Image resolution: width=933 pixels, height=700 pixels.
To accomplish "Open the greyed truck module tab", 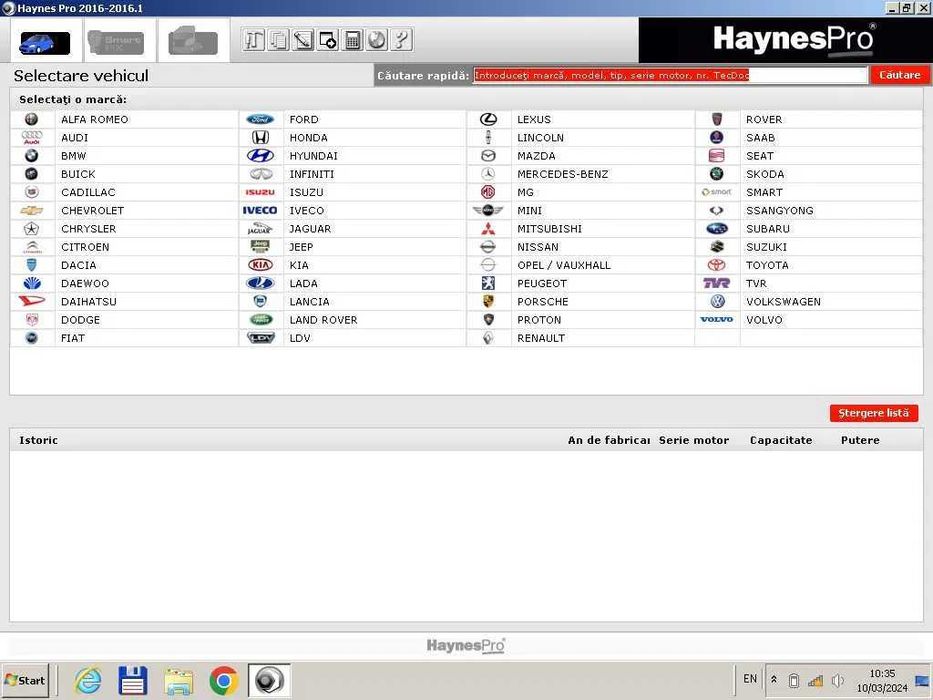I will pos(193,42).
